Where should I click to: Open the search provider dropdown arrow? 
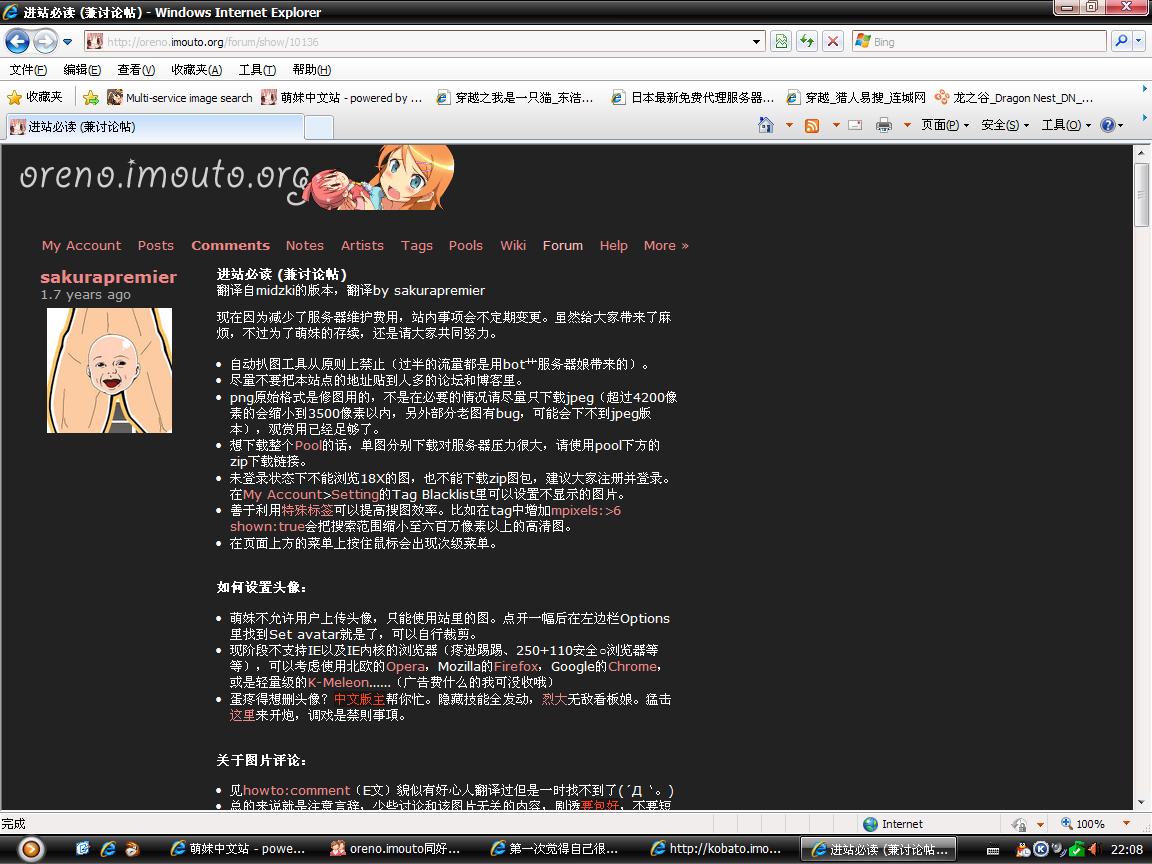1140,41
